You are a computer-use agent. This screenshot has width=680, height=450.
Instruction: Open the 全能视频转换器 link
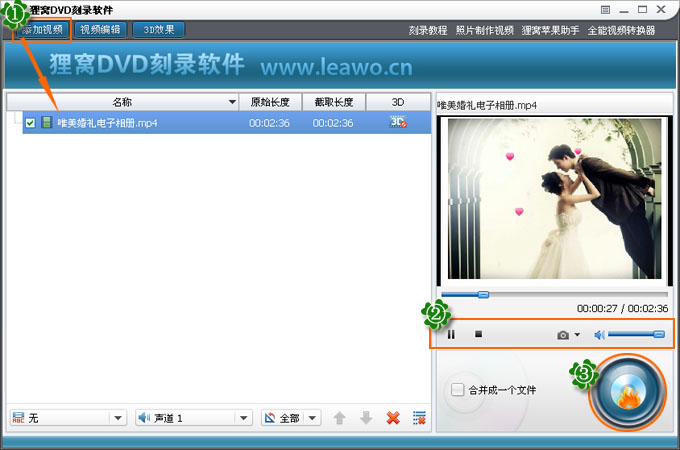621,30
